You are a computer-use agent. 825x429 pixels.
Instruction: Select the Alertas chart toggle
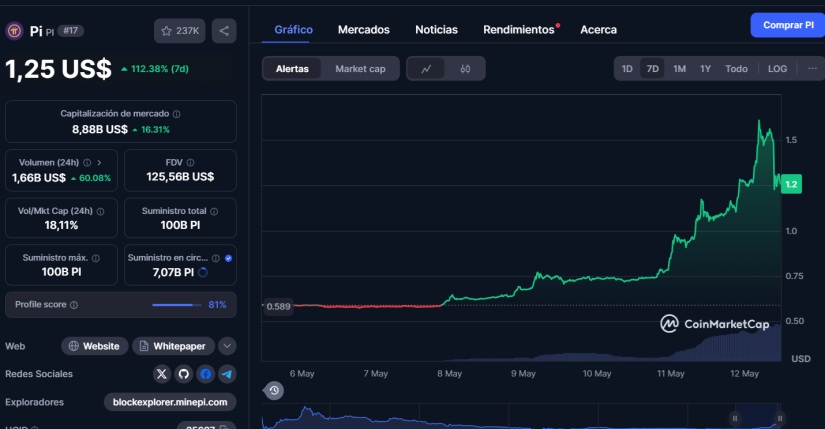click(292, 69)
